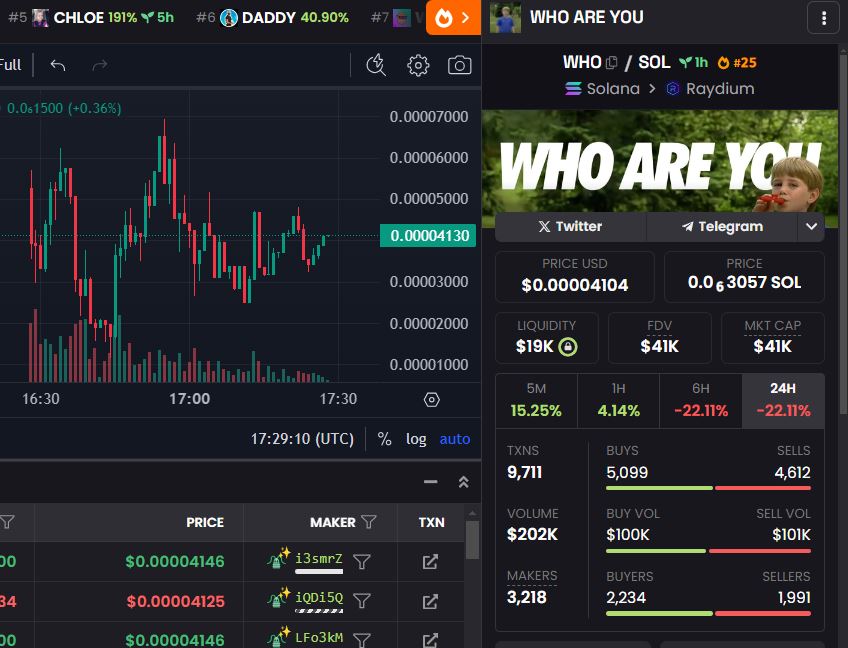Select the 1H timeframe tab
This screenshot has height=648, width=848.
point(619,401)
